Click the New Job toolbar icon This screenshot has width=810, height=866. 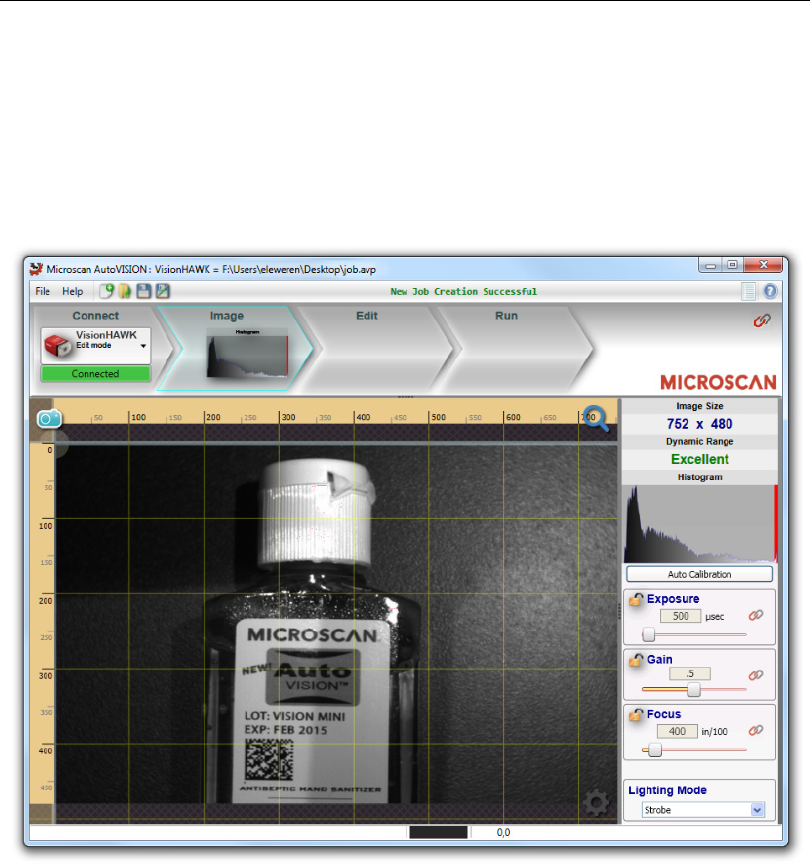[106, 291]
